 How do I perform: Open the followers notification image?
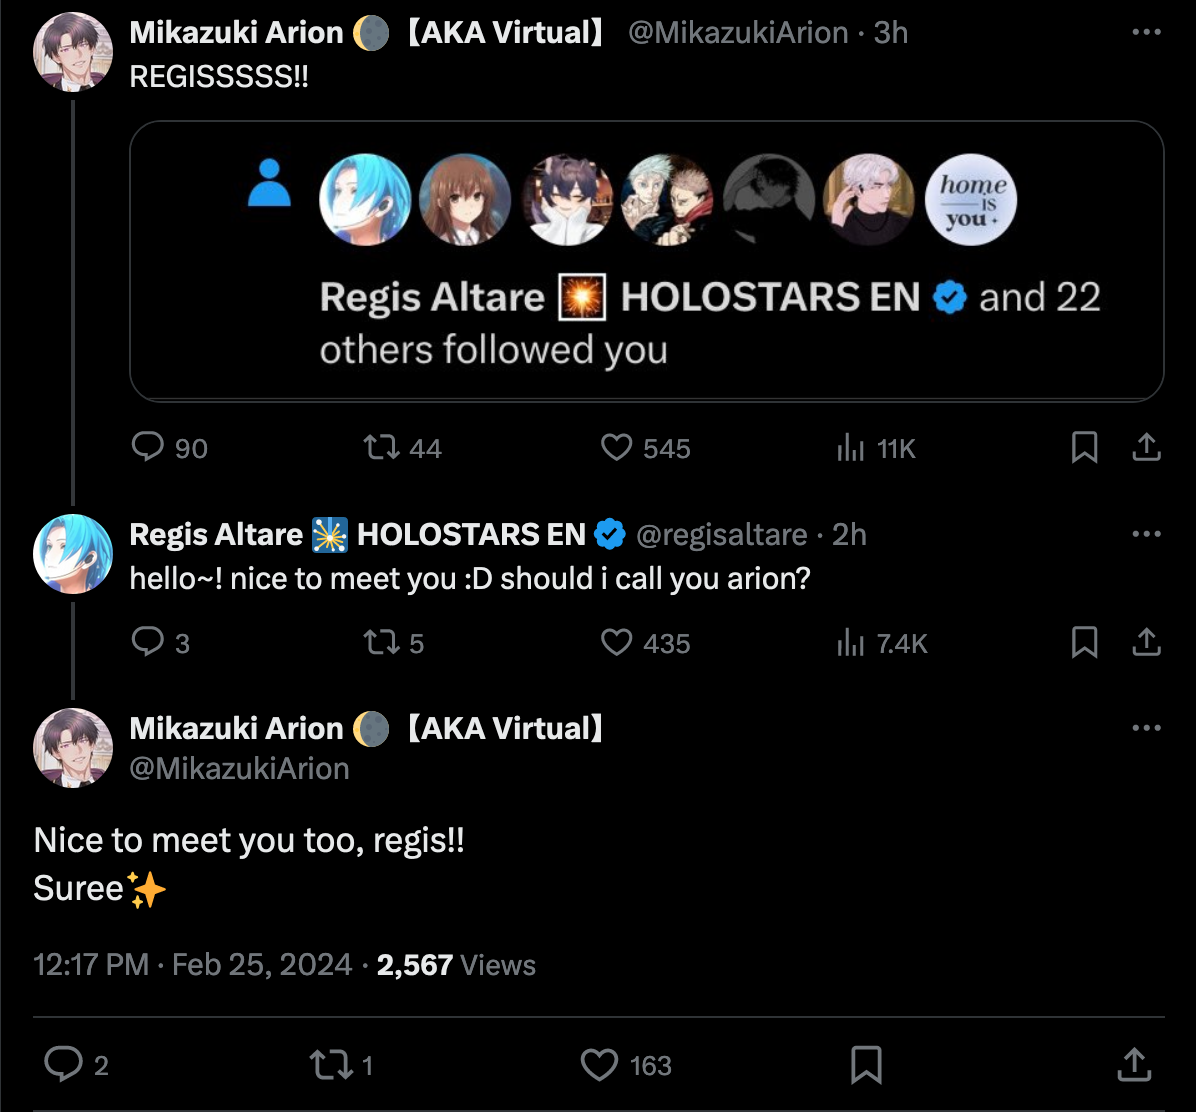click(646, 261)
